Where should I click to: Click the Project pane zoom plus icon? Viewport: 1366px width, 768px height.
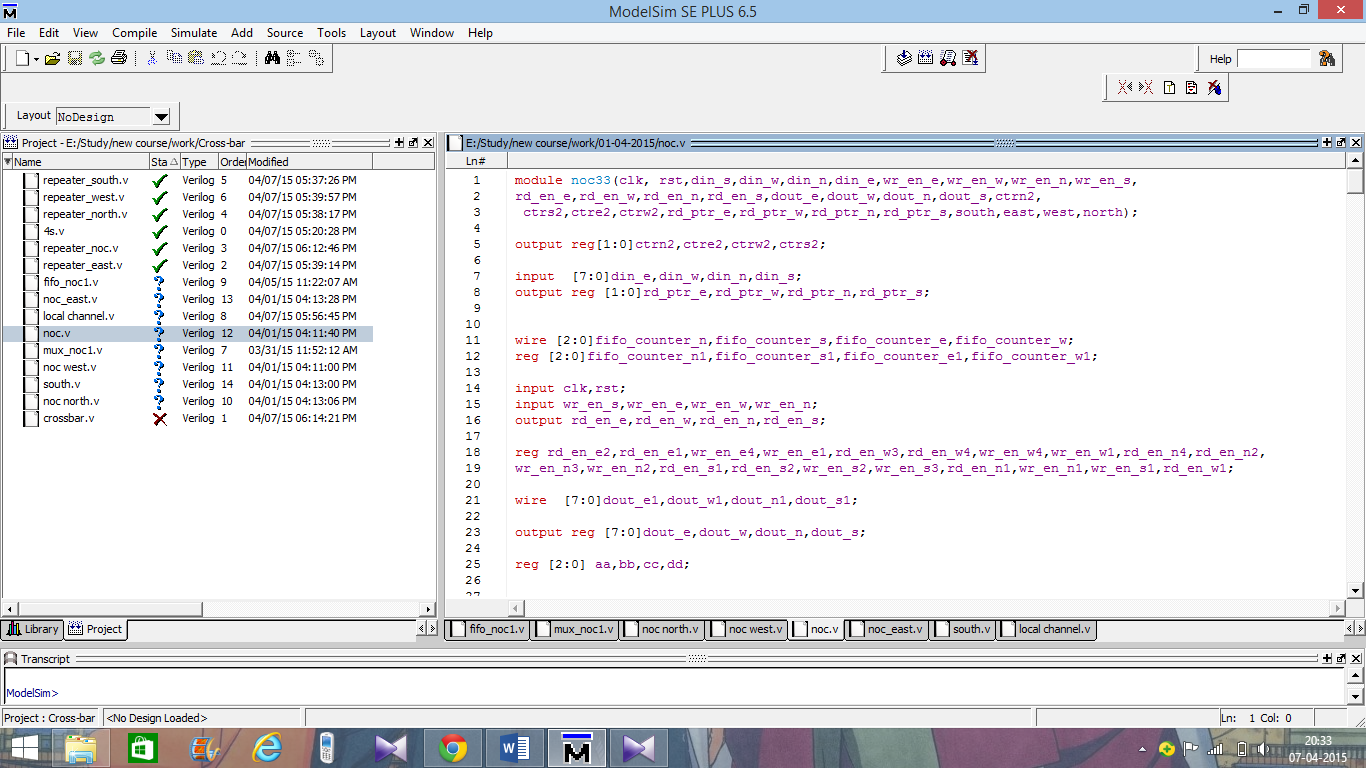pos(399,143)
